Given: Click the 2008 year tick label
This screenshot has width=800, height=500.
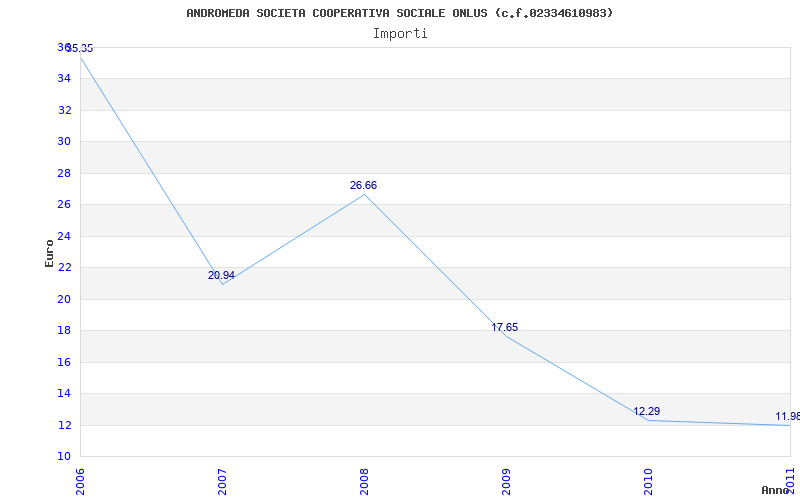Looking at the screenshot, I should 364,482.
